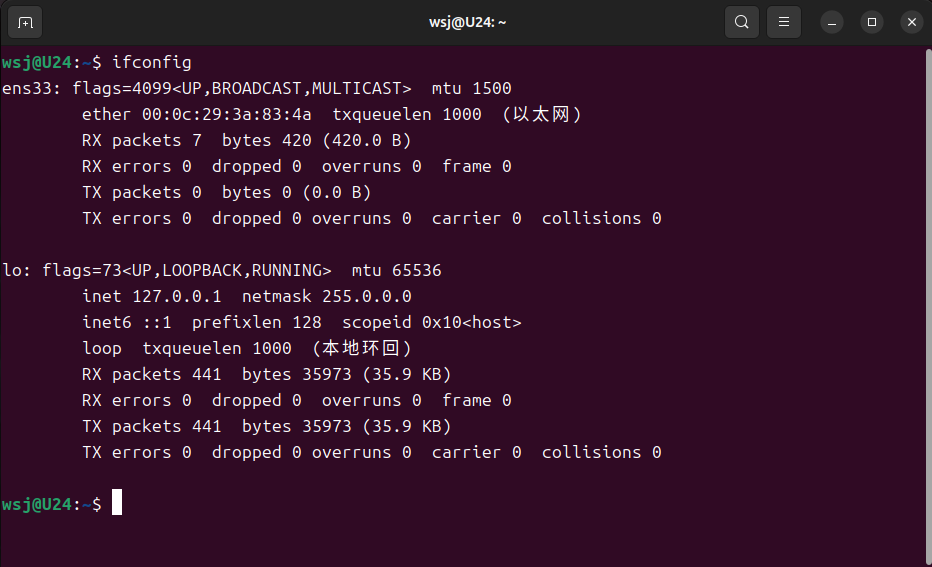932x567 pixels.
Task: Click the terminal vertical scrollbar
Action: pyautogui.click(x=928, y=306)
